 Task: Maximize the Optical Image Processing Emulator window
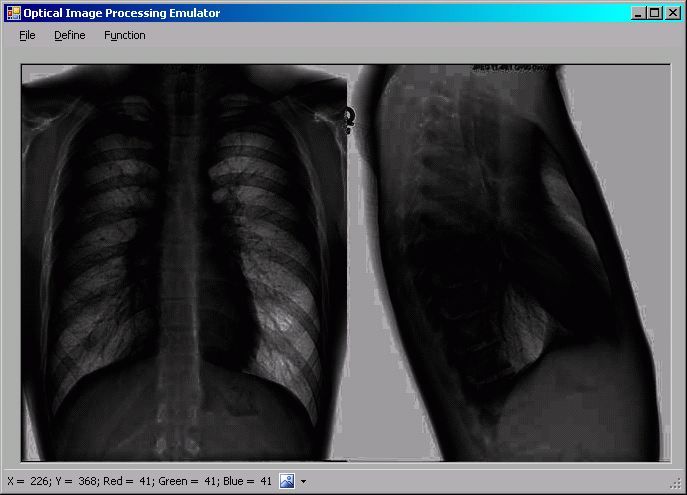coord(654,13)
